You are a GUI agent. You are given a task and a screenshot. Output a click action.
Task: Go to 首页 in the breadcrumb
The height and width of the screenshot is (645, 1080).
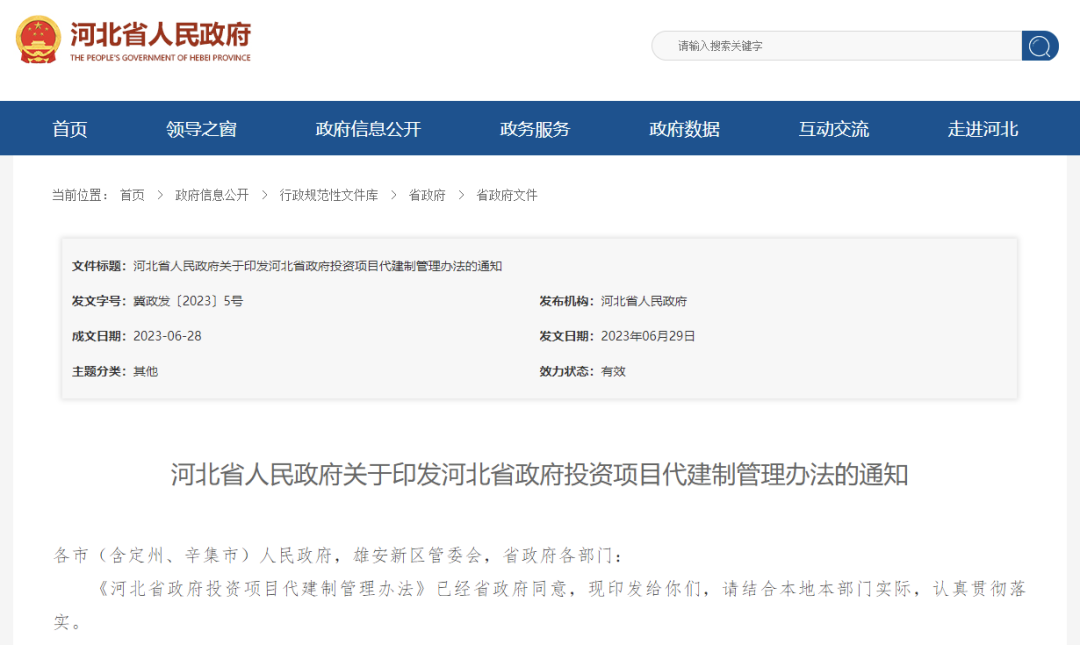pyautogui.click(x=132, y=196)
